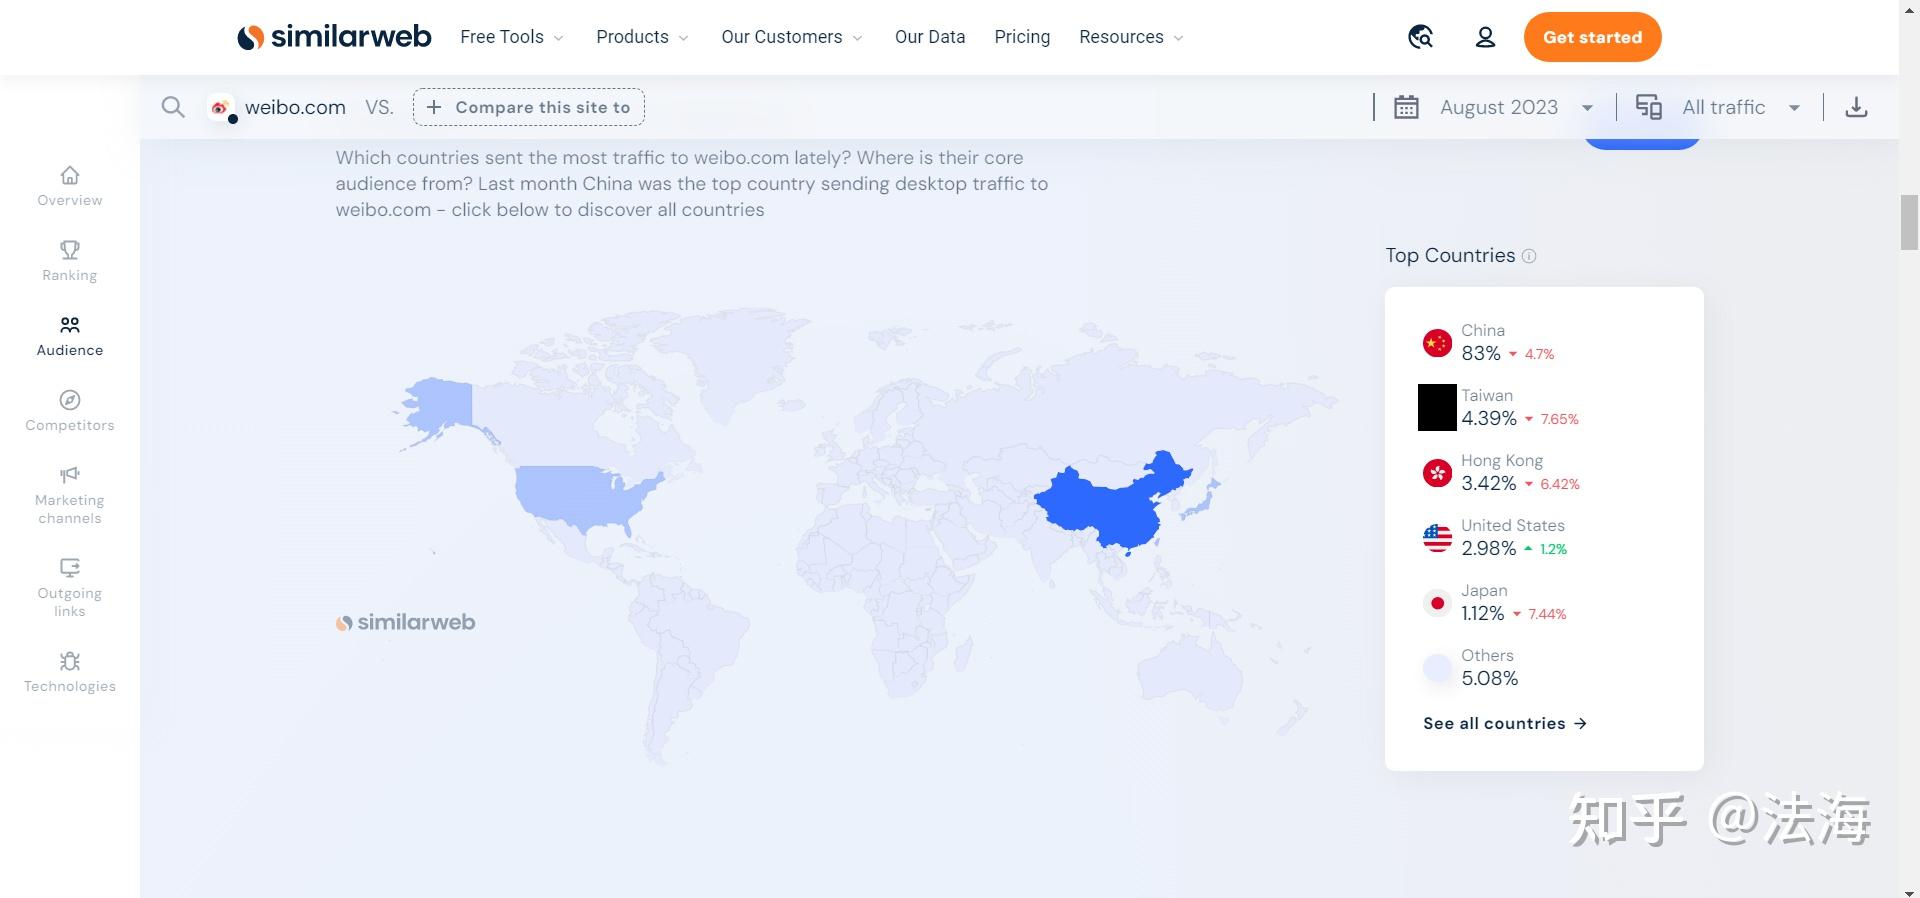Expand the Resources menu
The height and width of the screenshot is (898, 1920).
click(x=1131, y=37)
